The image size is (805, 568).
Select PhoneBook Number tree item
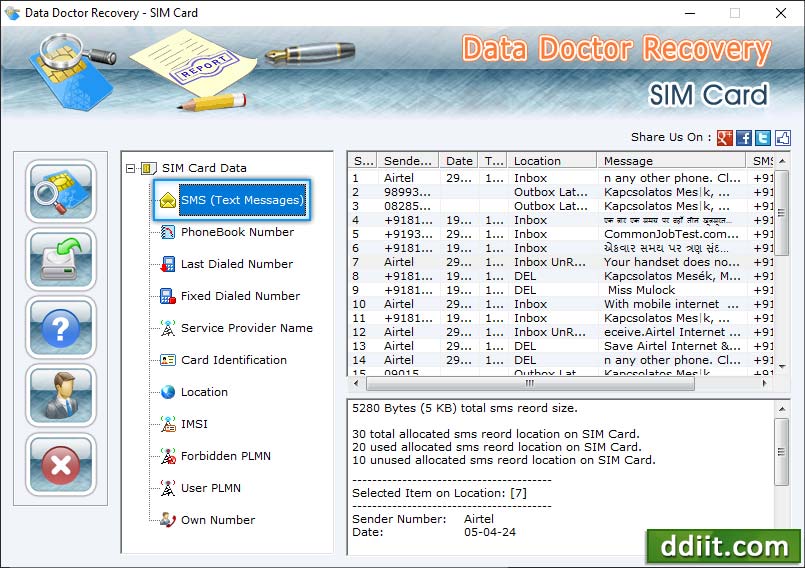coord(237,232)
